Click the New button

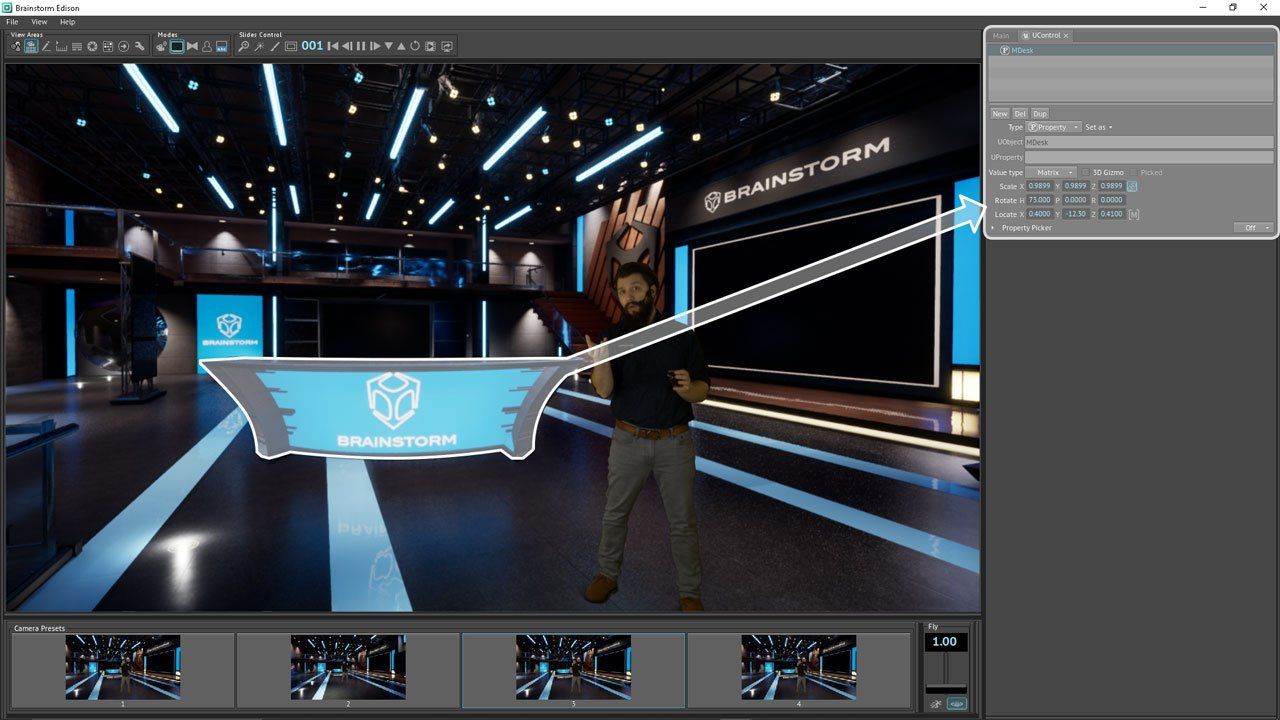999,114
